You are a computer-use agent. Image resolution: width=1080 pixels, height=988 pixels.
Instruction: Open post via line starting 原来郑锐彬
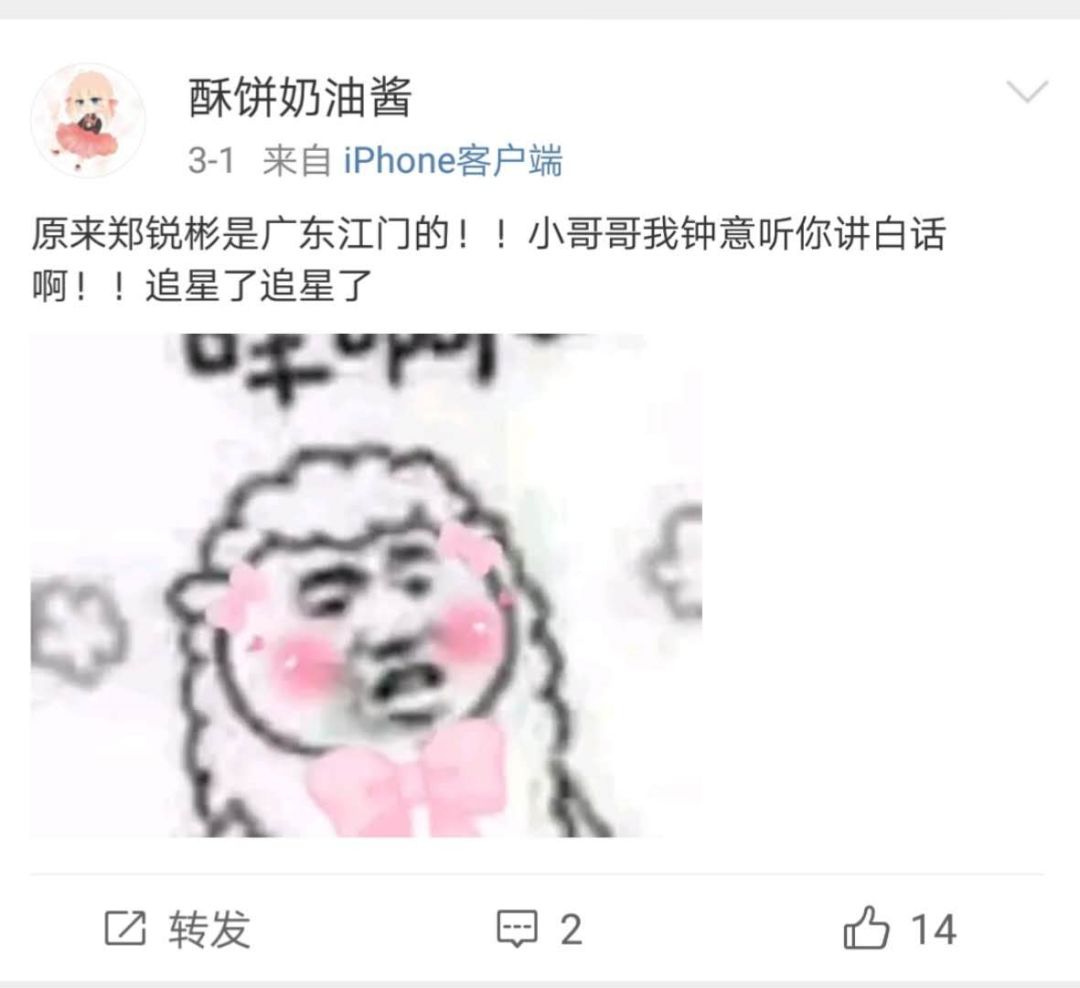(x=488, y=234)
